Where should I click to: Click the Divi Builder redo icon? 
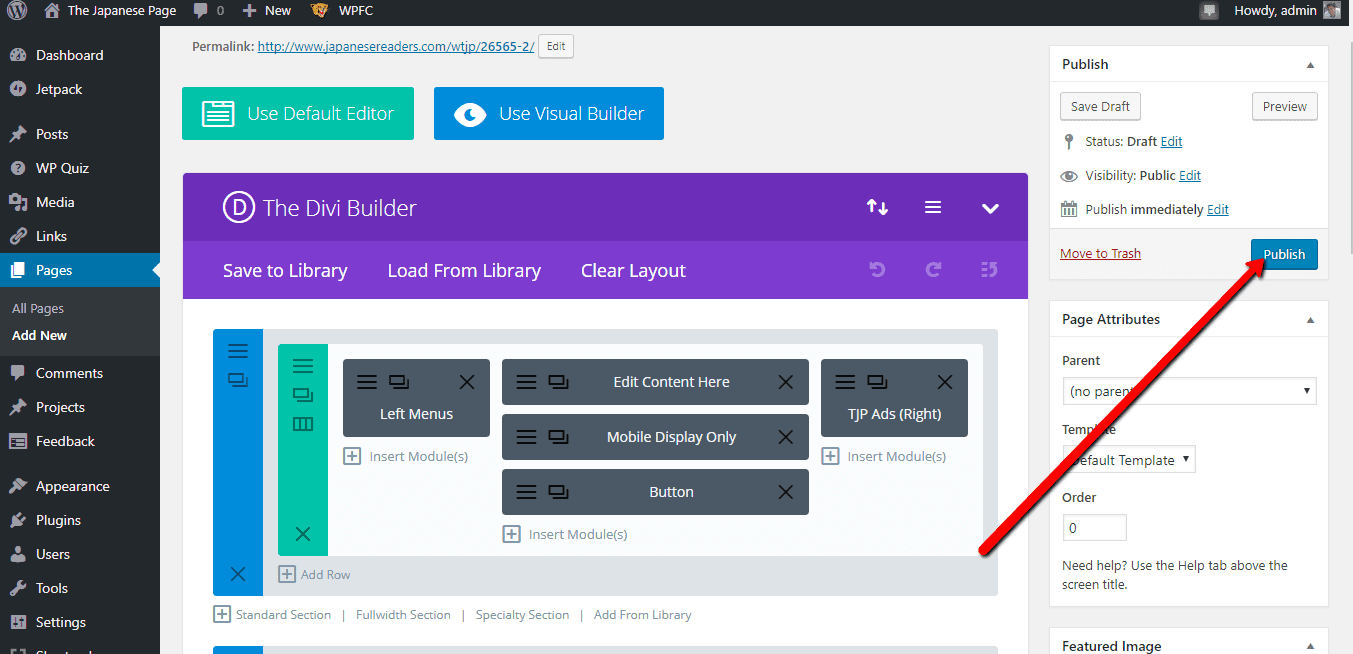(x=934, y=270)
